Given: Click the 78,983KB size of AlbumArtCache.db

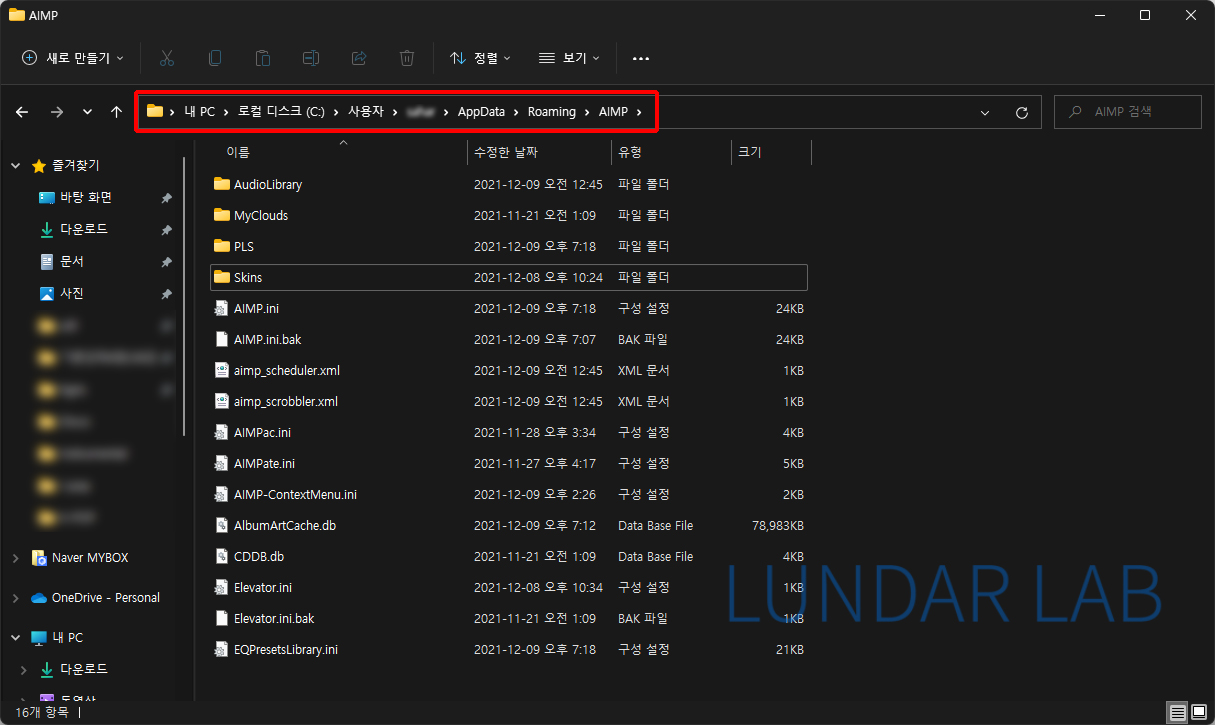Looking at the screenshot, I should [778, 525].
